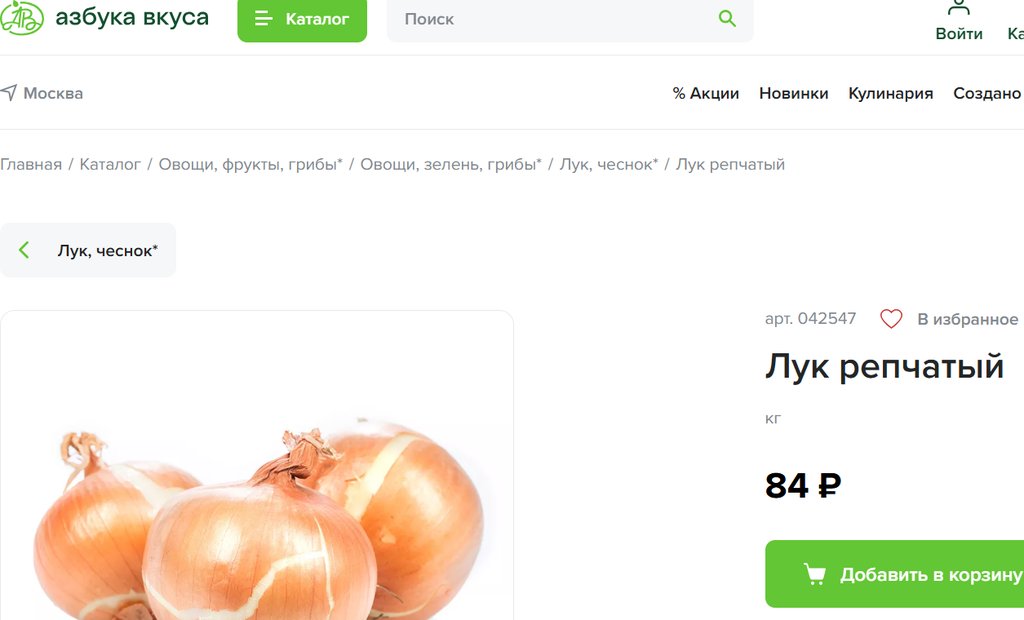1024x620 pixels.
Task: Open the % Акции menu item
Action: 706,93
